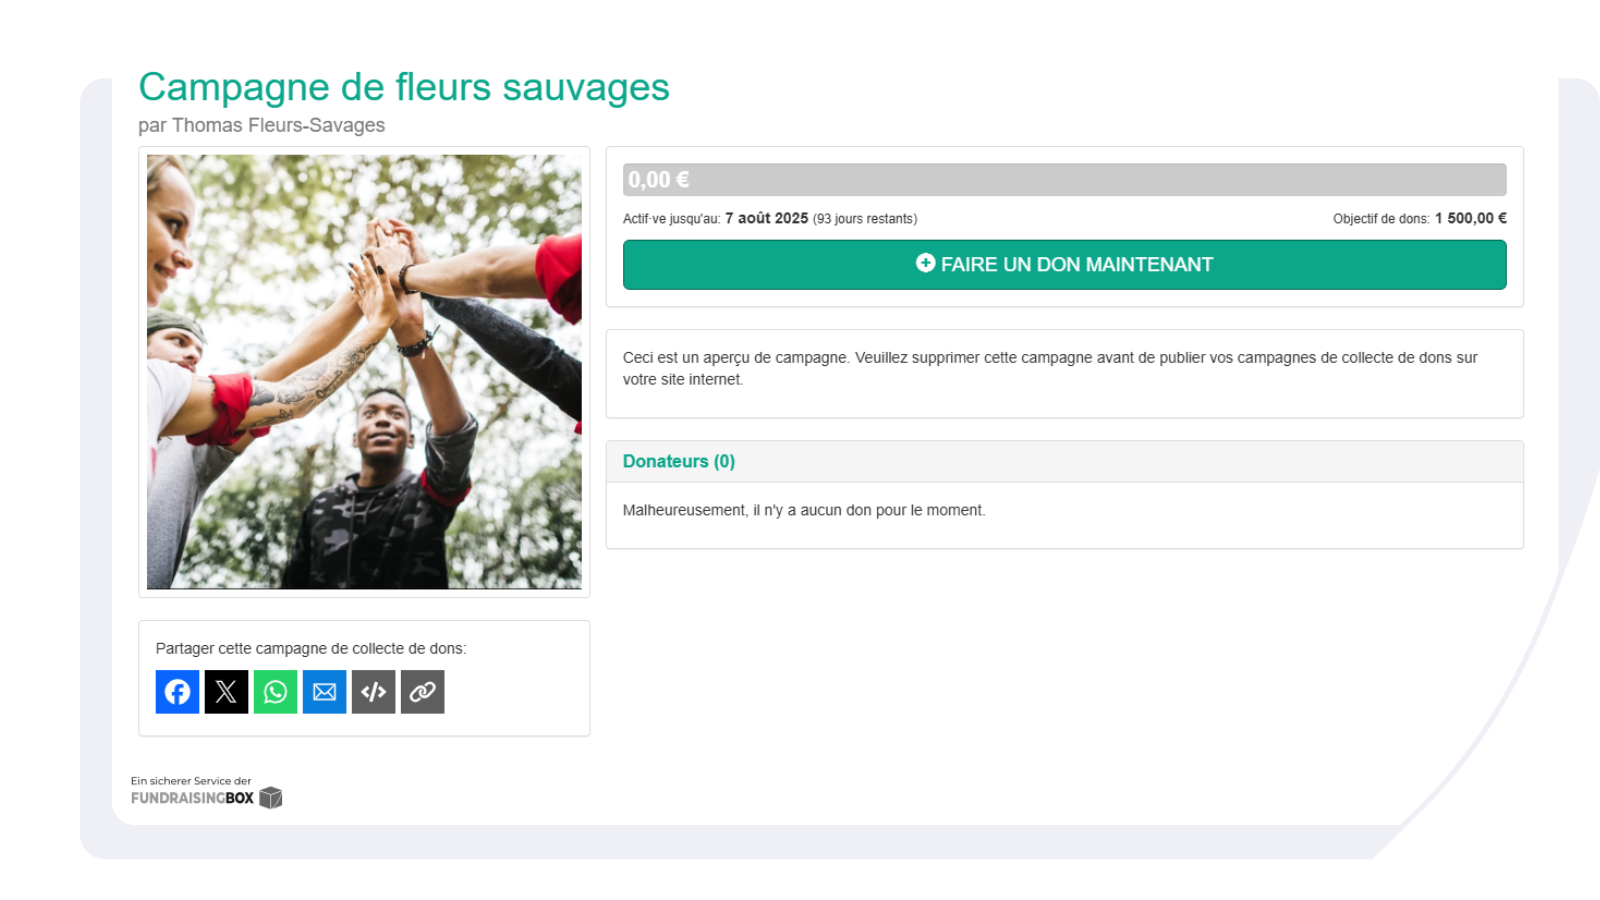The height and width of the screenshot is (900, 1600).
Task: Click the campaign high-five photo
Action: coord(364,372)
